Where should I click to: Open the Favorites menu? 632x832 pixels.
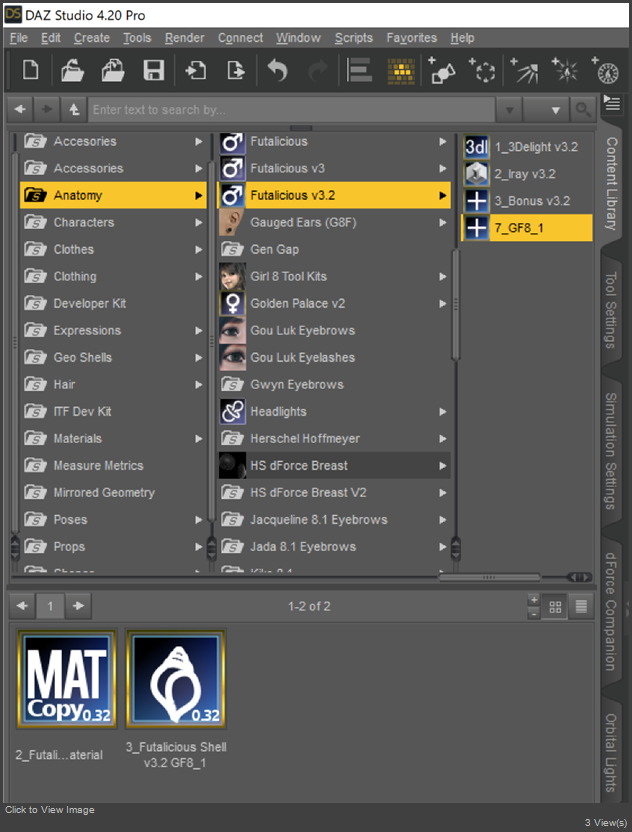tap(412, 38)
